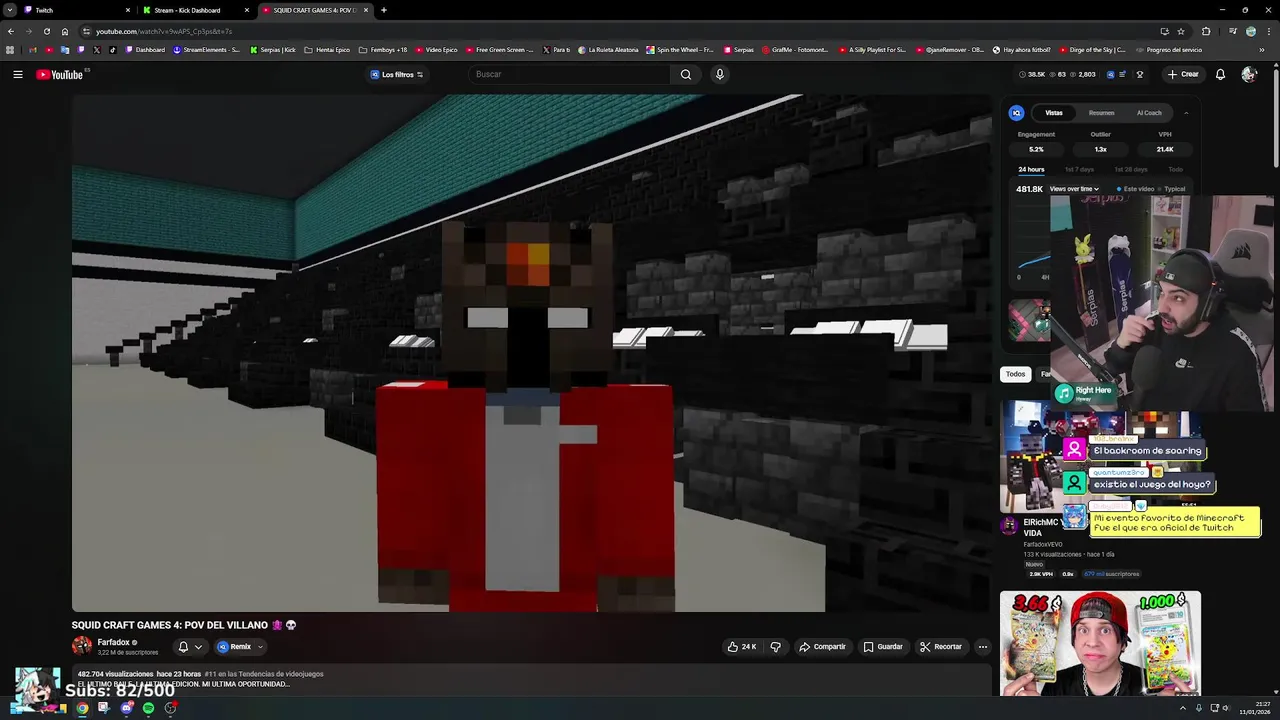Select the 24 hours range tab

pos(1031,169)
